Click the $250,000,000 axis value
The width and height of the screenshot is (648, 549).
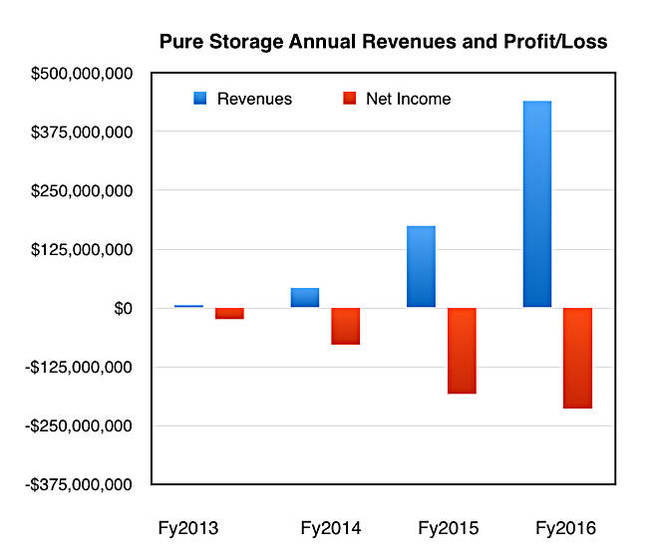point(82,191)
